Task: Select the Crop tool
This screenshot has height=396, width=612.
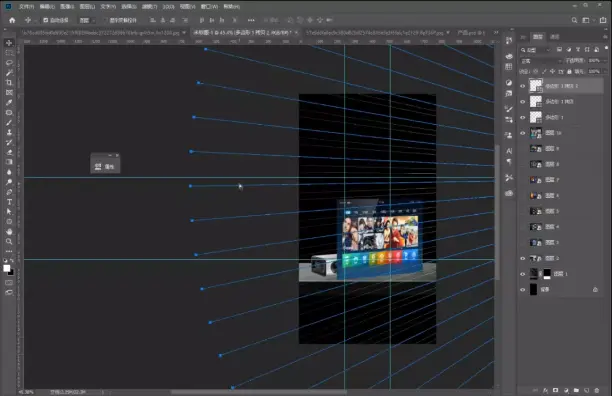Action: pos(9,82)
